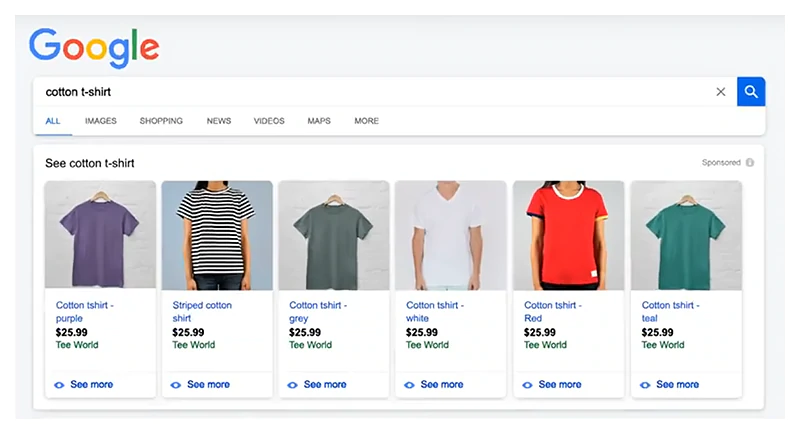Expand the More menu
Screen dimensions: 800x434
coord(366,121)
